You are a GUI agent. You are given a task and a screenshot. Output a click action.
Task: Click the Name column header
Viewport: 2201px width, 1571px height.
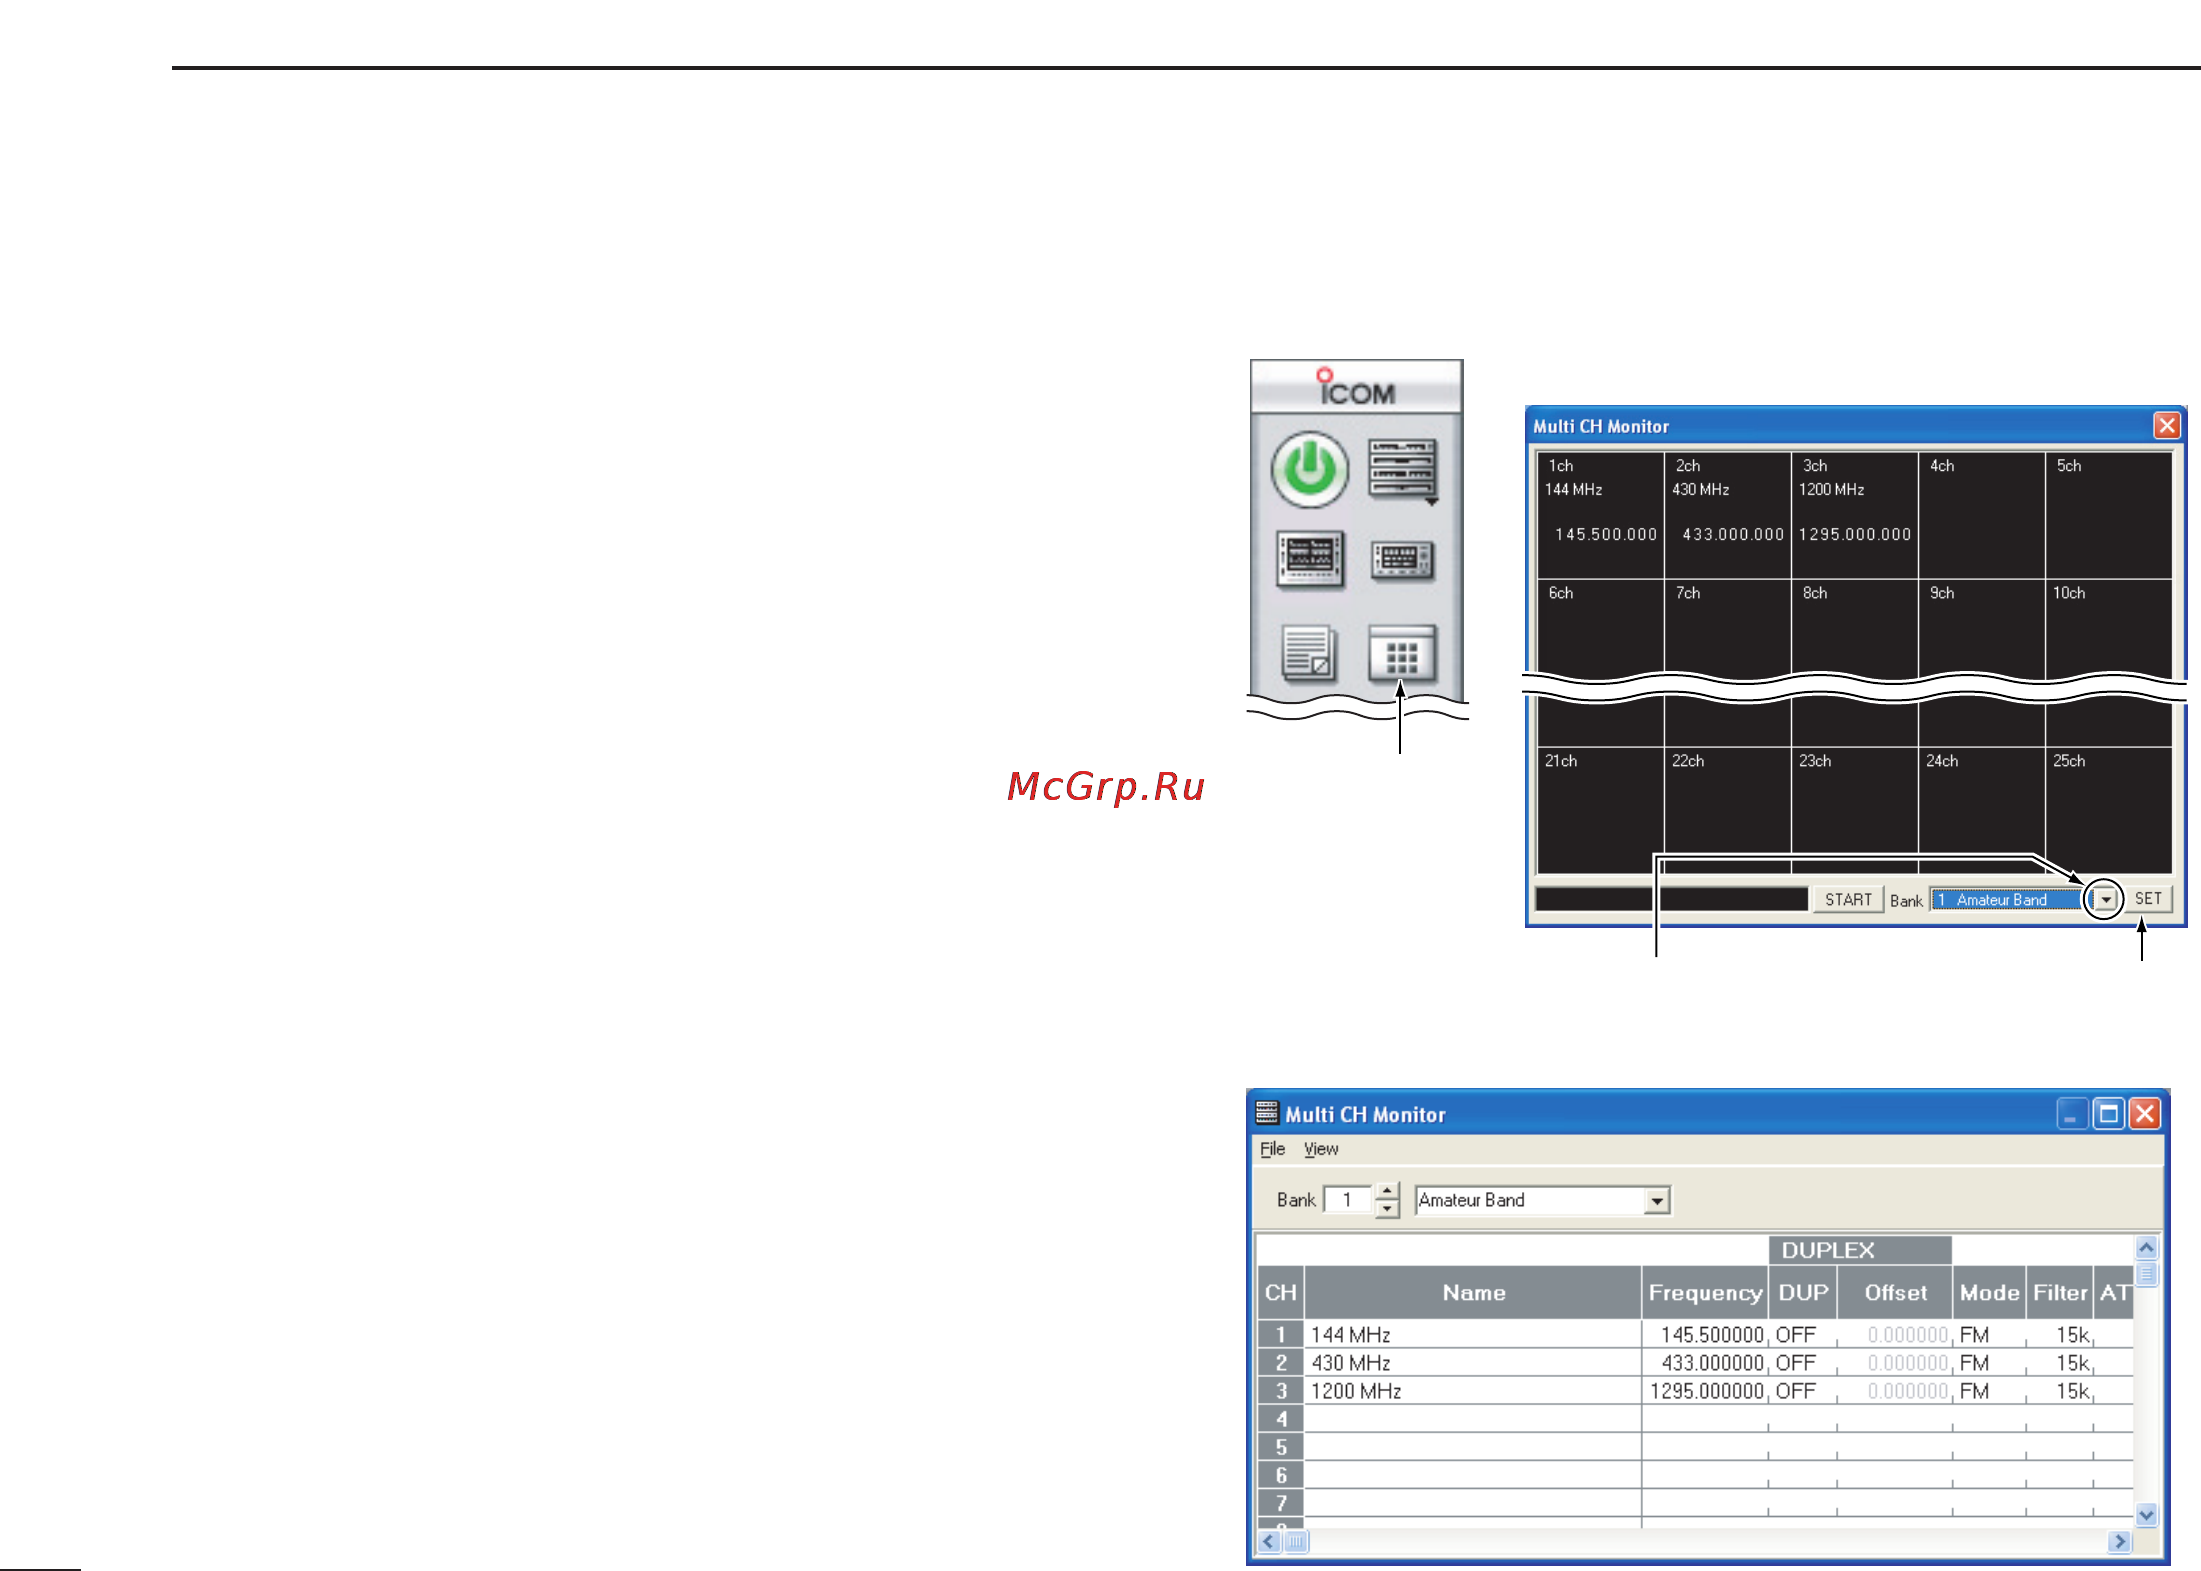pyautogui.click(x=1473, y=1292)
